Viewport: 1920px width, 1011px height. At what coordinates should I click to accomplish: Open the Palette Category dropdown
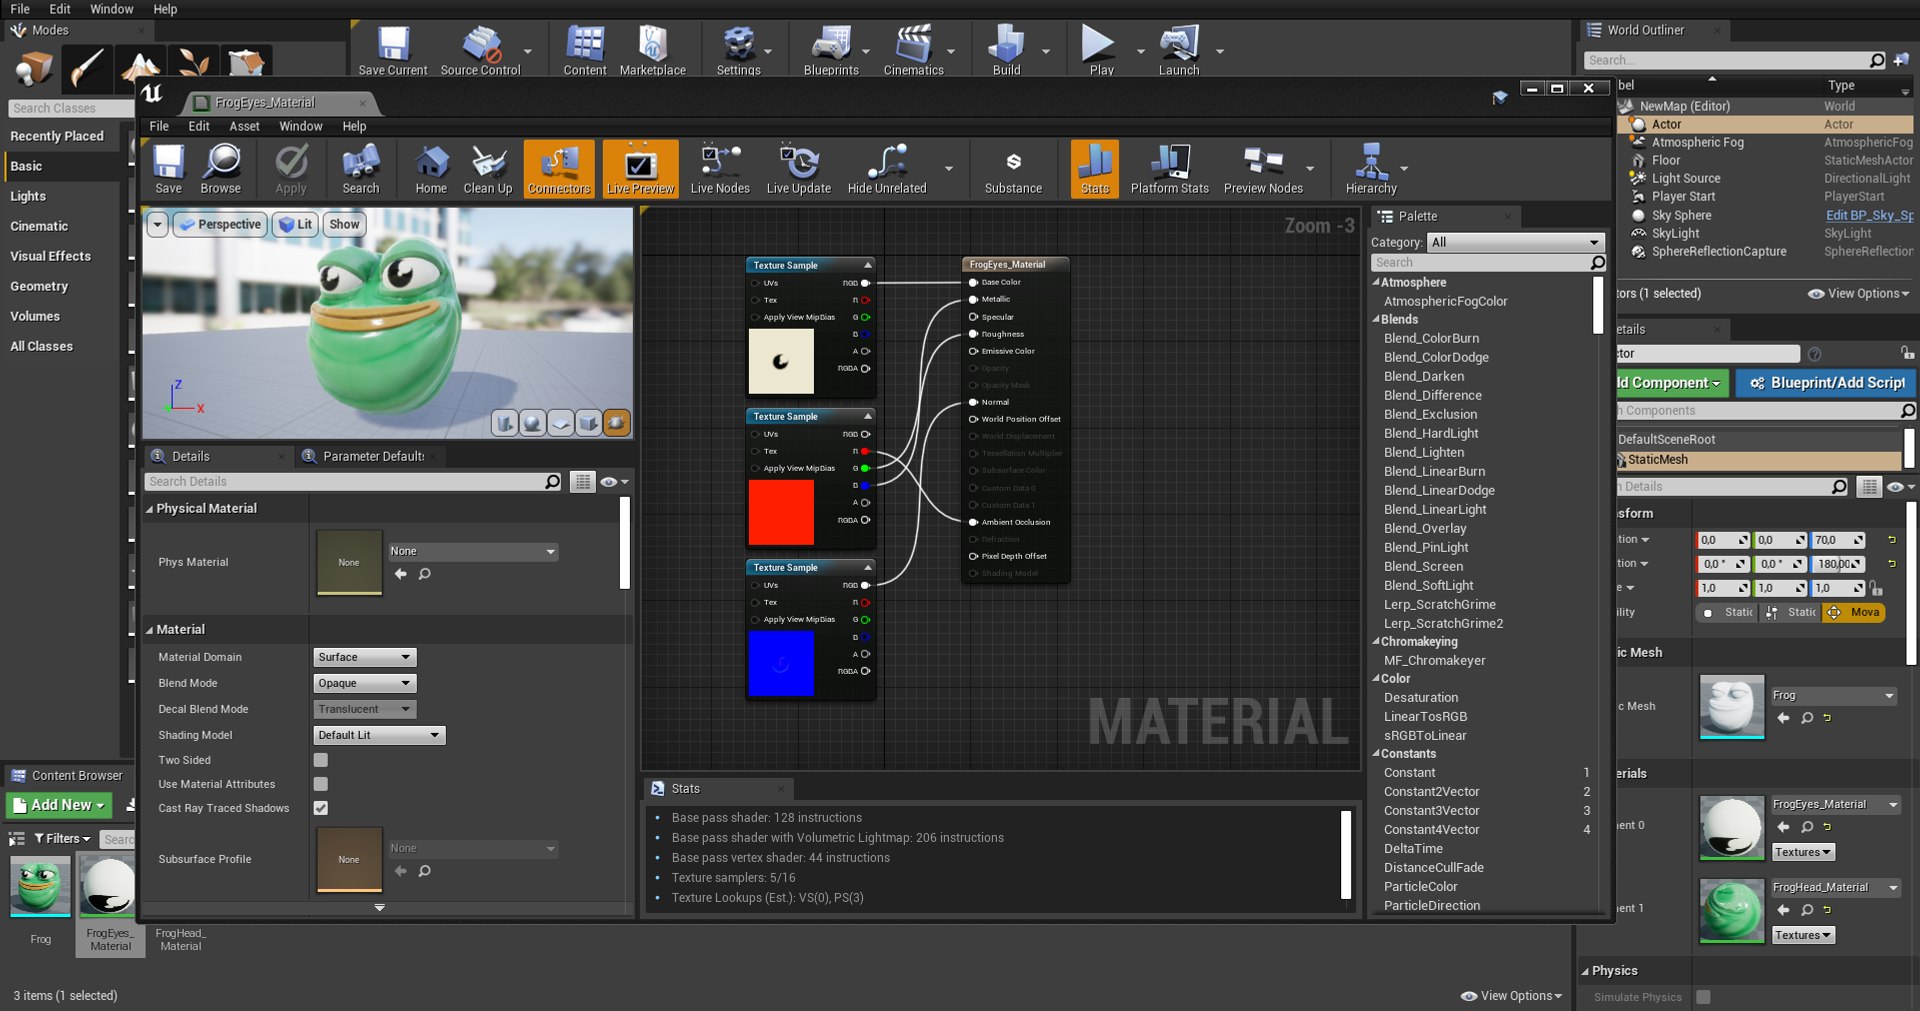(x=1514, y=242)
